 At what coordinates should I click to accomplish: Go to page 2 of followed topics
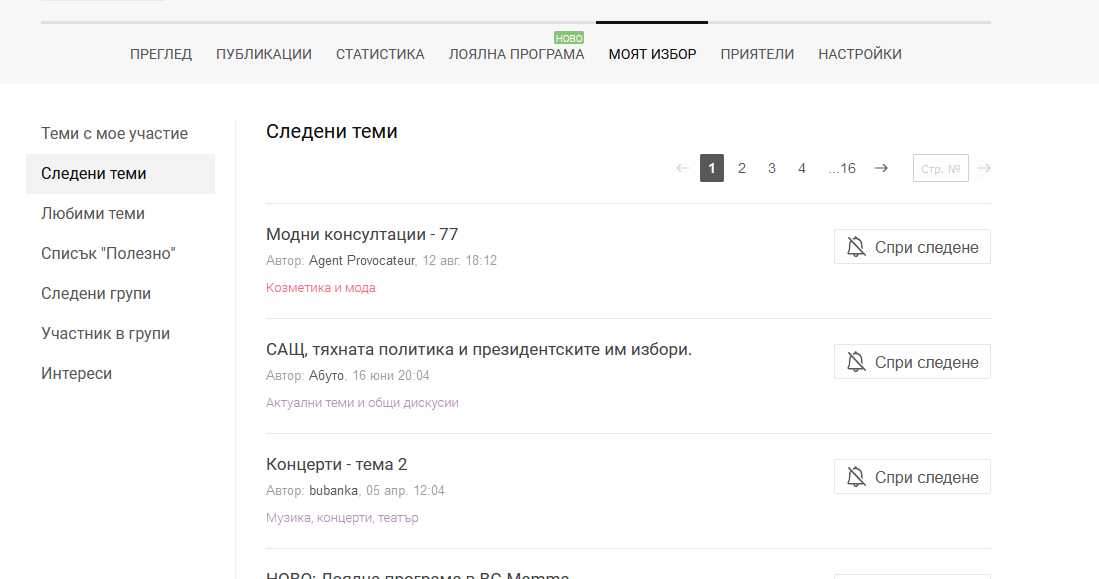coord(742,168)
